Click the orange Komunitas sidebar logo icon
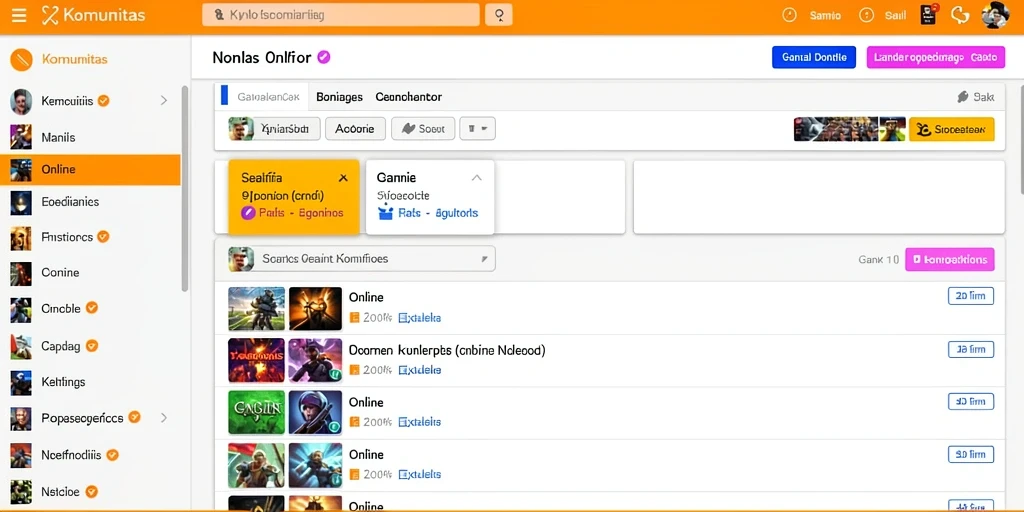 tap(22, 59)
